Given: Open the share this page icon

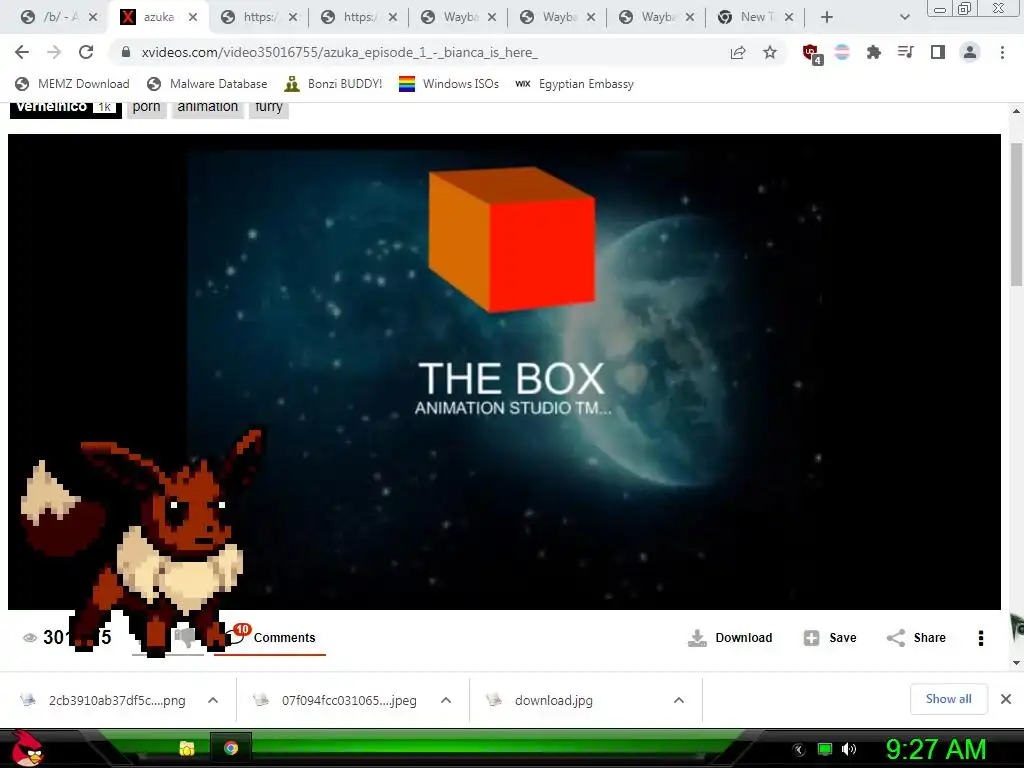Looking at the screenshot, I should point(738,52).
